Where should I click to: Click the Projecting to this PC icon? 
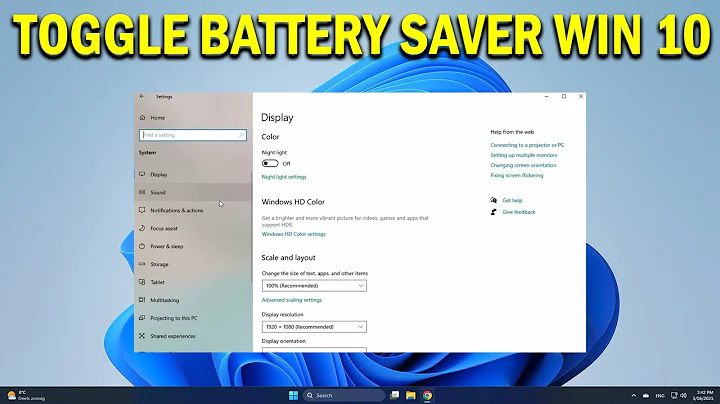click(142, 318)
